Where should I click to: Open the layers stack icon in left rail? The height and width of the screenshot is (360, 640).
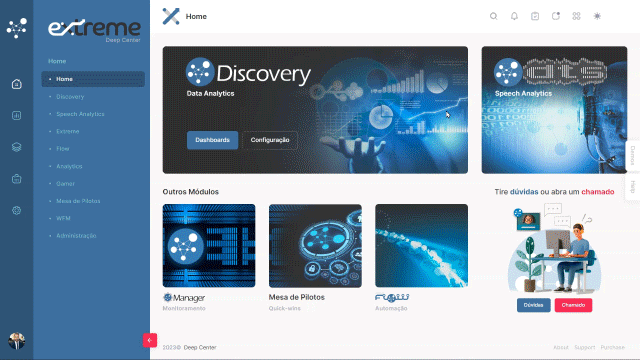pos(17,147)
